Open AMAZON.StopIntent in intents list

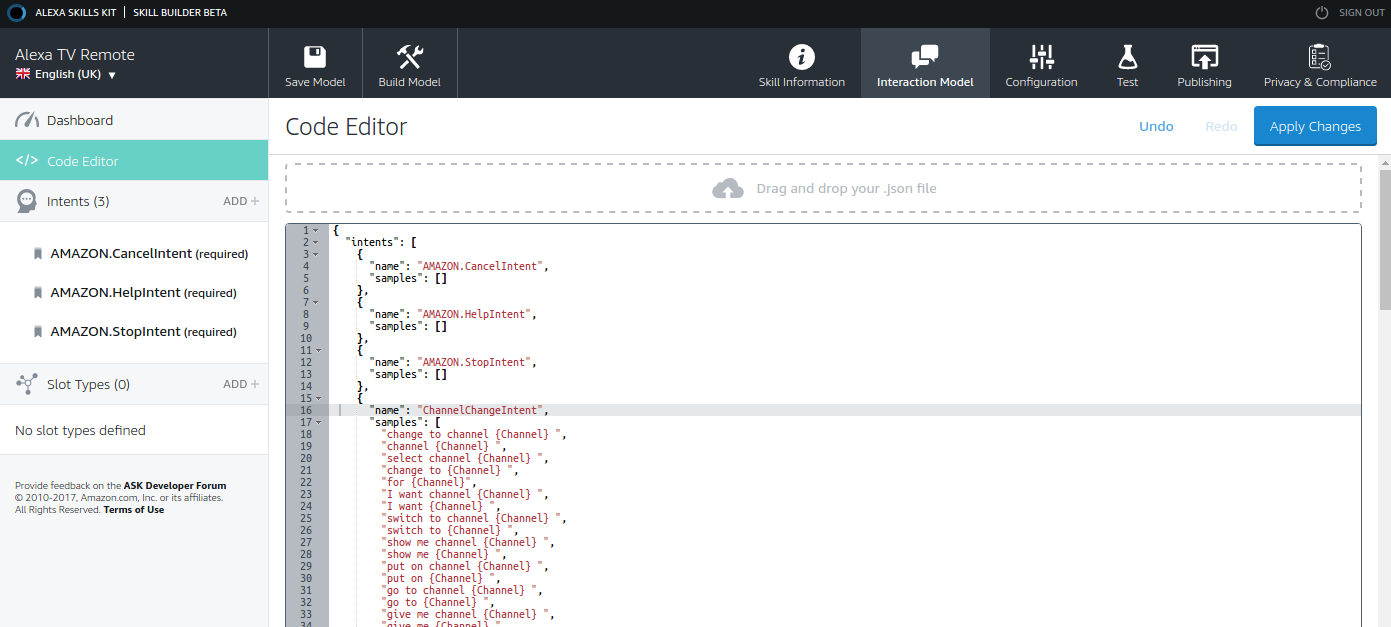click(143, 332)
